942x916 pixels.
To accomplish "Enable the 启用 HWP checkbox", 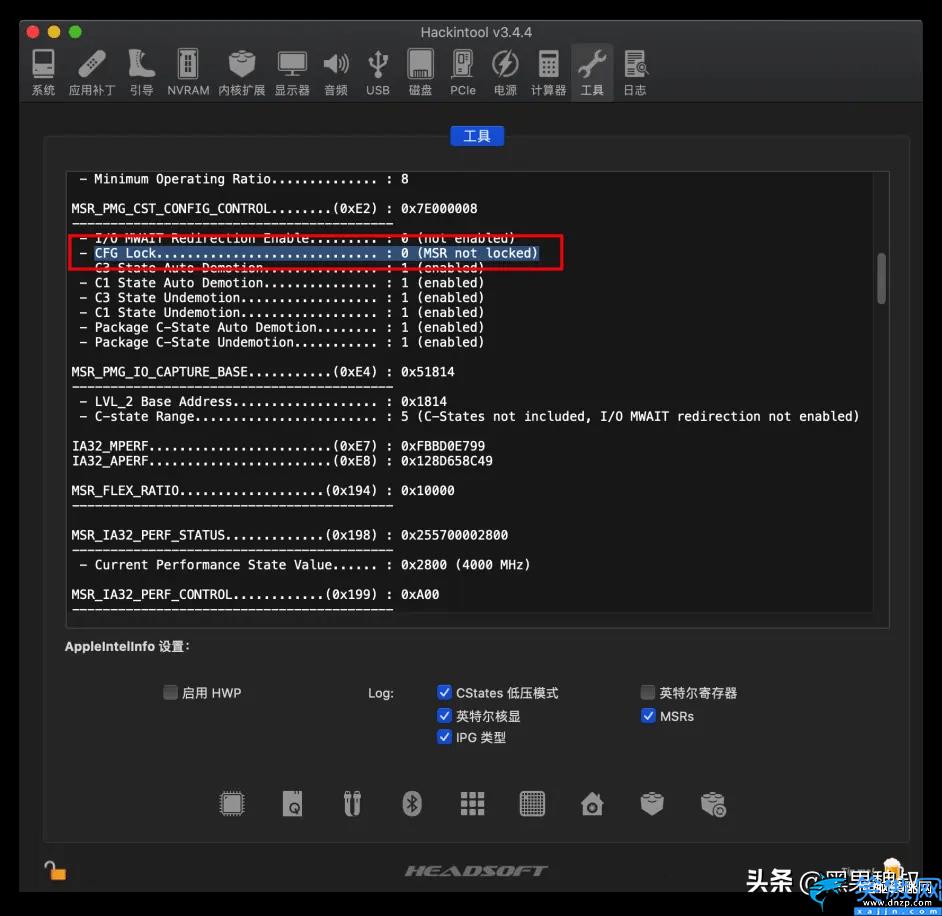I will pyautogui.click(x=171, y=693).
